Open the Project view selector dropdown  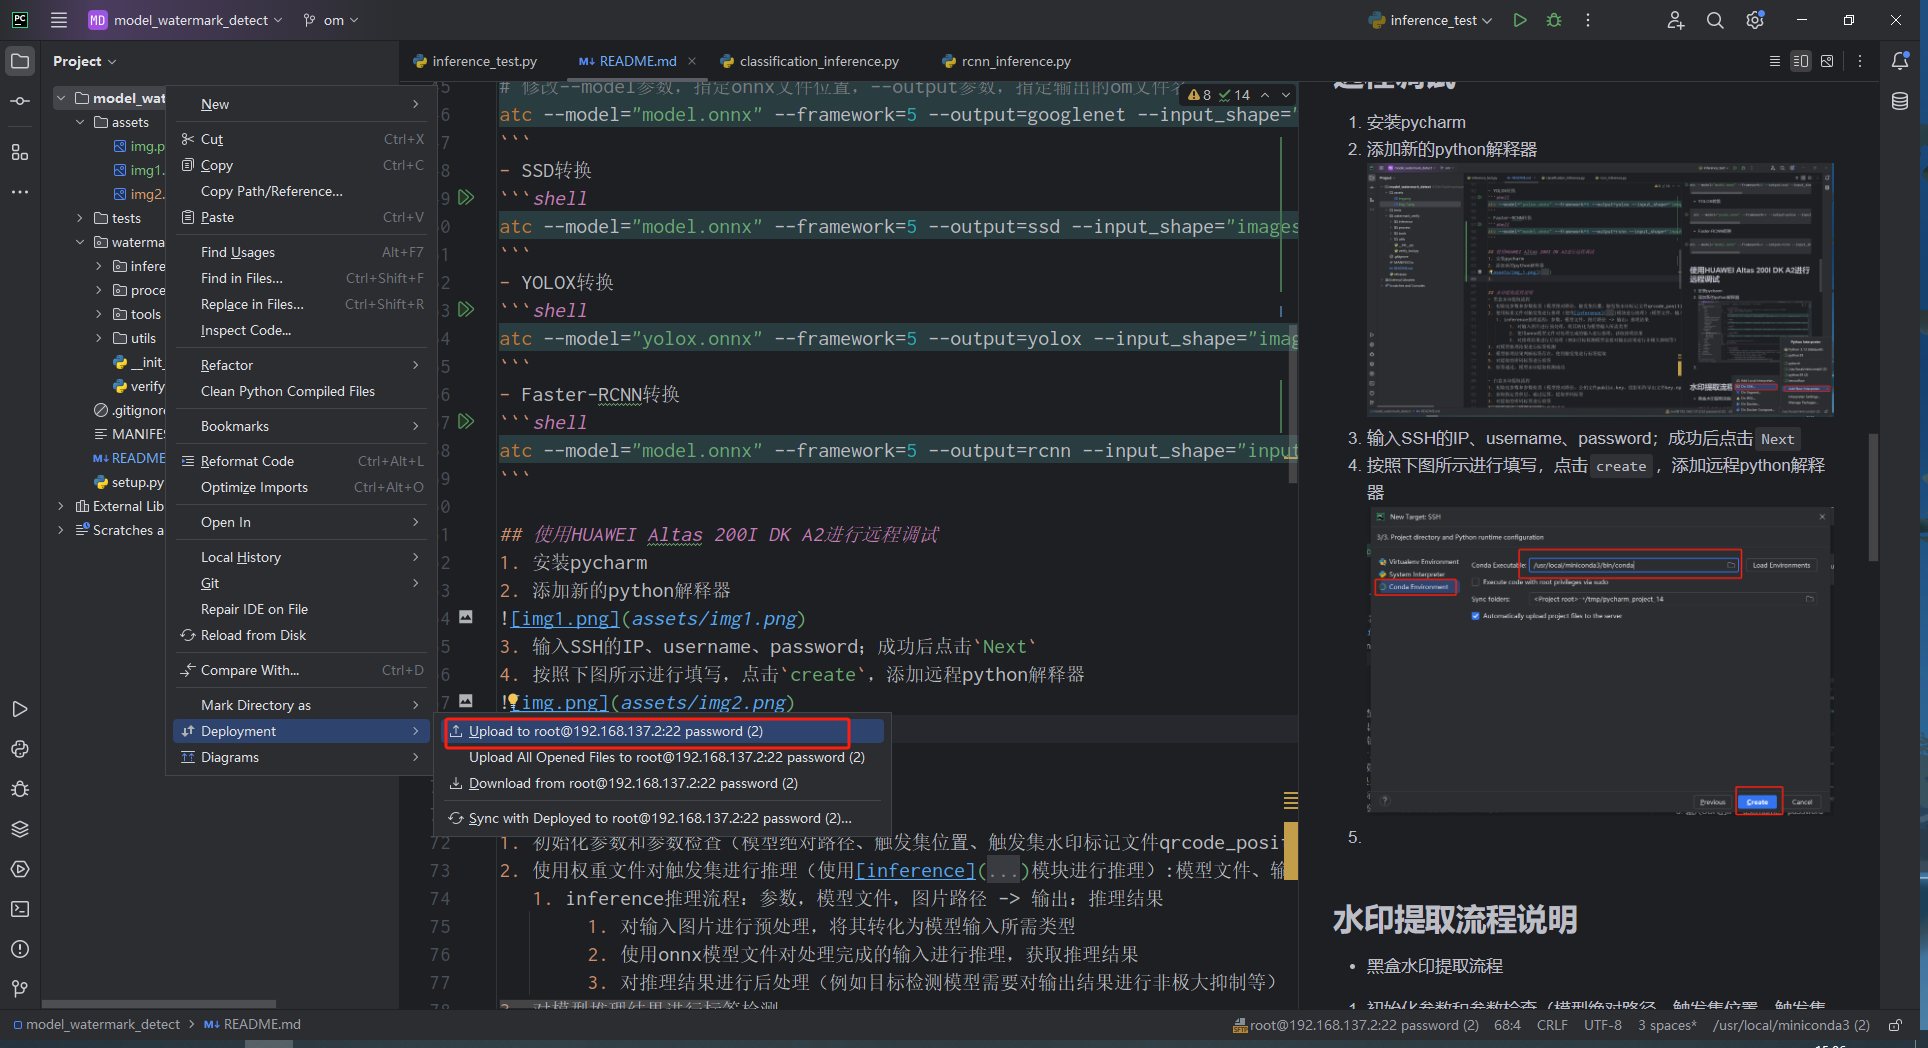[85, 61]
